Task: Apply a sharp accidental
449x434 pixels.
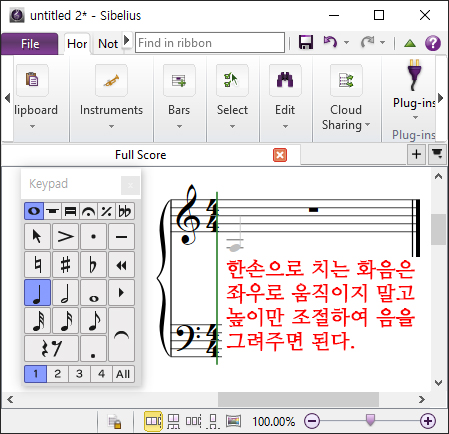Action: point(65,265)
